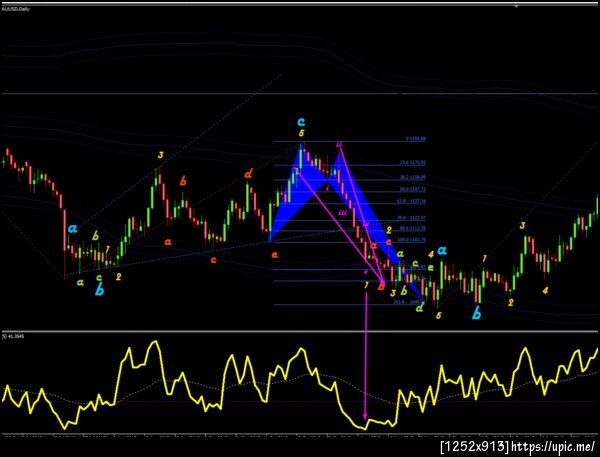Click the magenta 'iii' wave label

click(x=342, y=213)
